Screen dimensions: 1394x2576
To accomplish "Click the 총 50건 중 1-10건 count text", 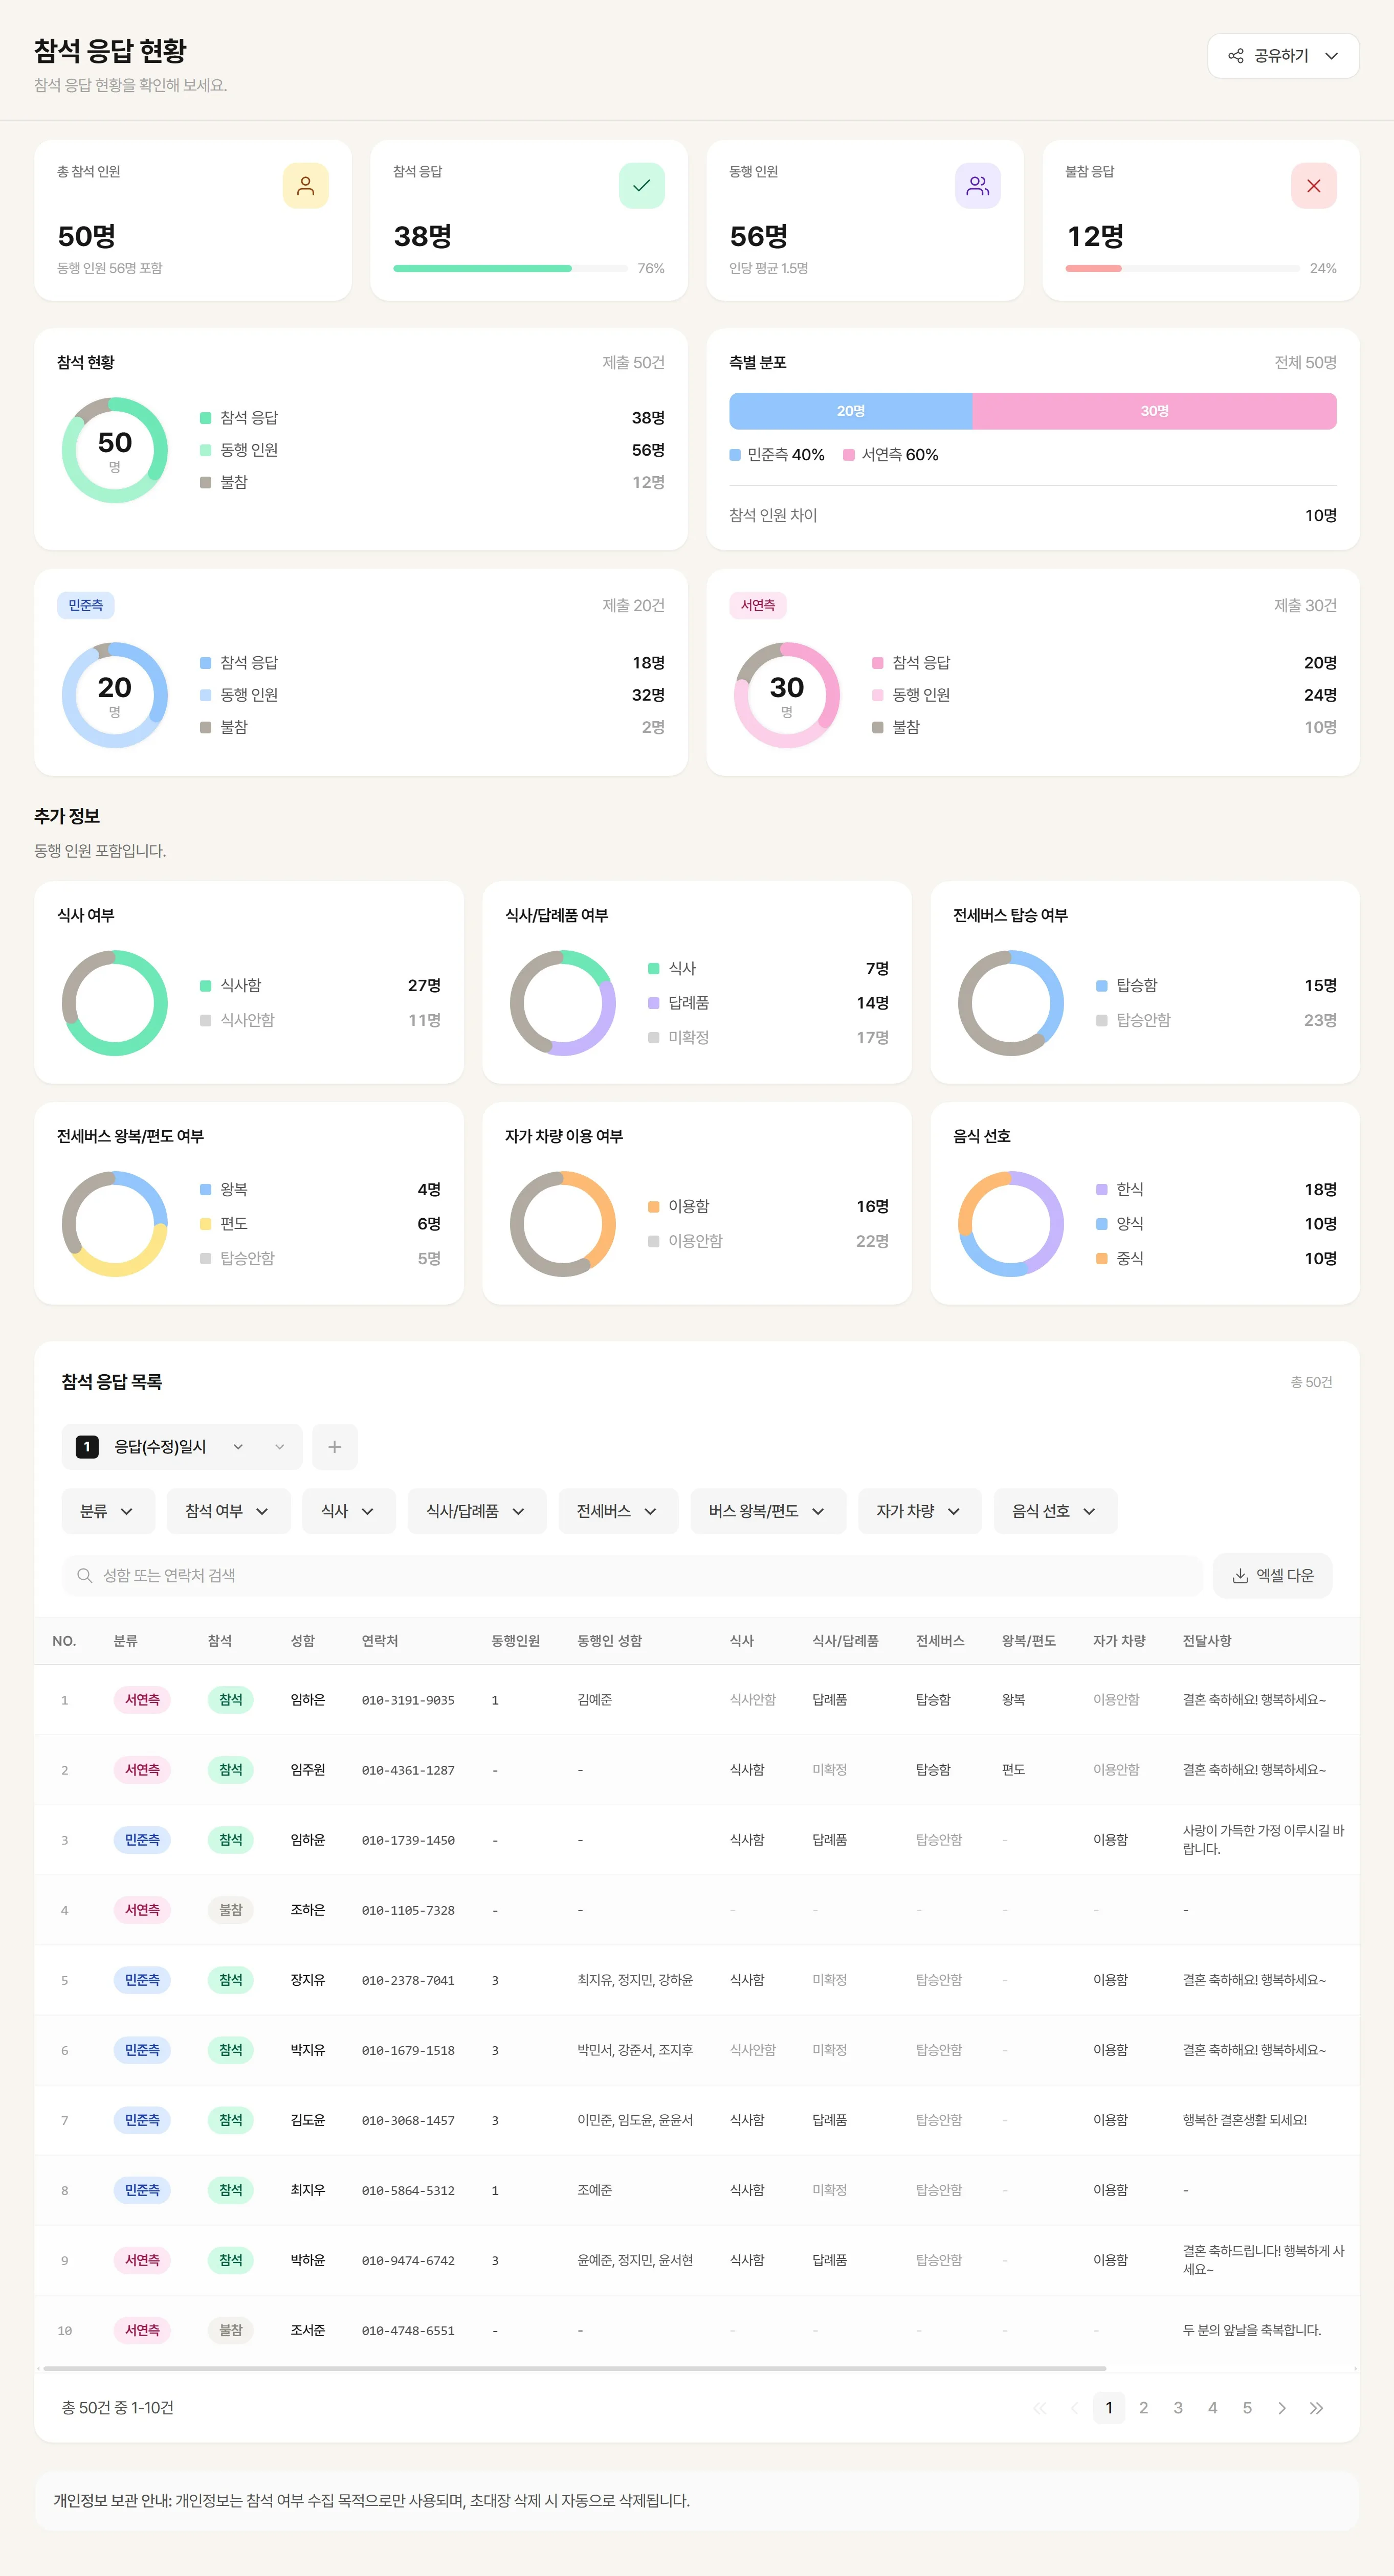I will pyautogui.click(x=118, y=2408).
